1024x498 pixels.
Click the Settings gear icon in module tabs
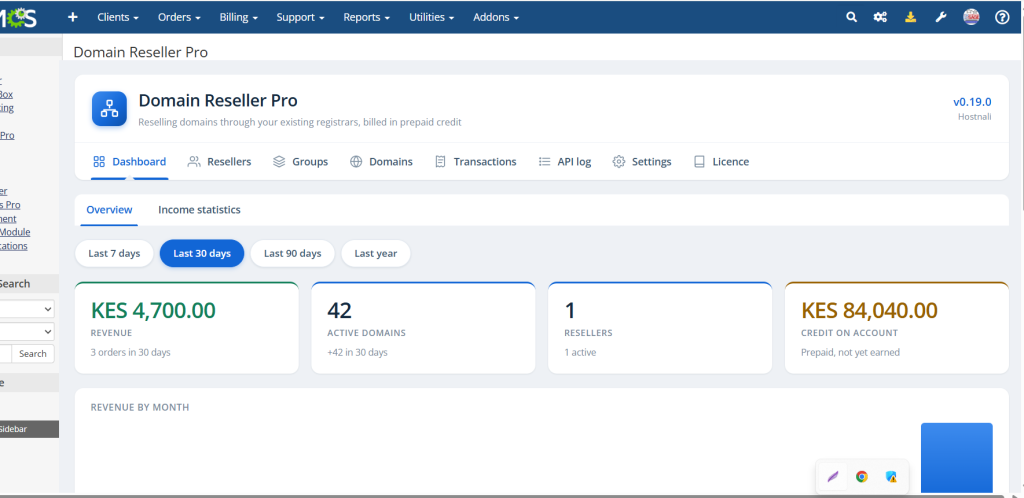pyautogui.click(x=618, y=161)
